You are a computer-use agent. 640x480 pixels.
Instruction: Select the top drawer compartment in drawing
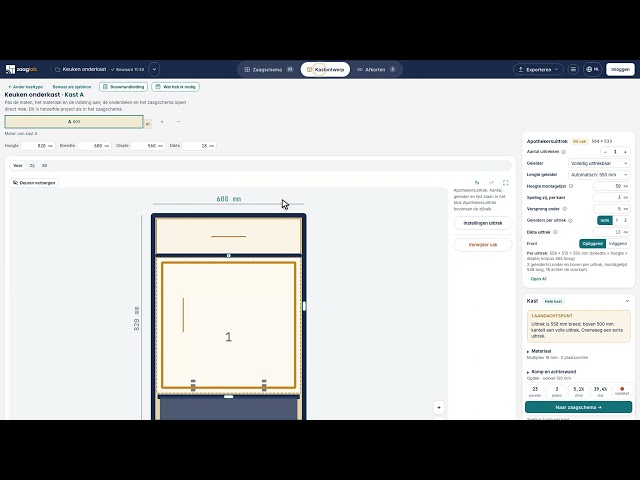229,236
